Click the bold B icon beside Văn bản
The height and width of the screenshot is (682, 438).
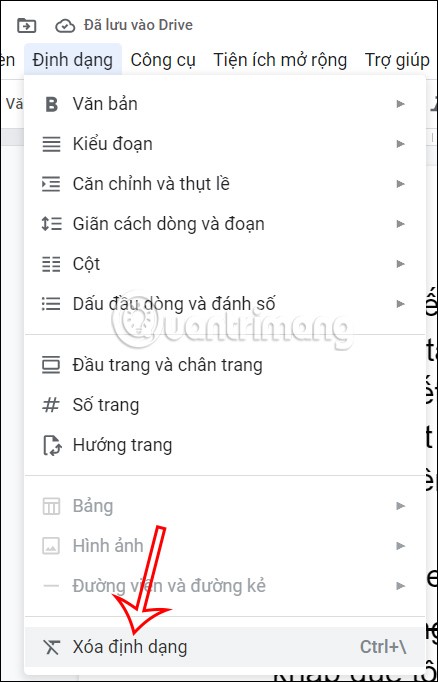[x=51, y=104]
